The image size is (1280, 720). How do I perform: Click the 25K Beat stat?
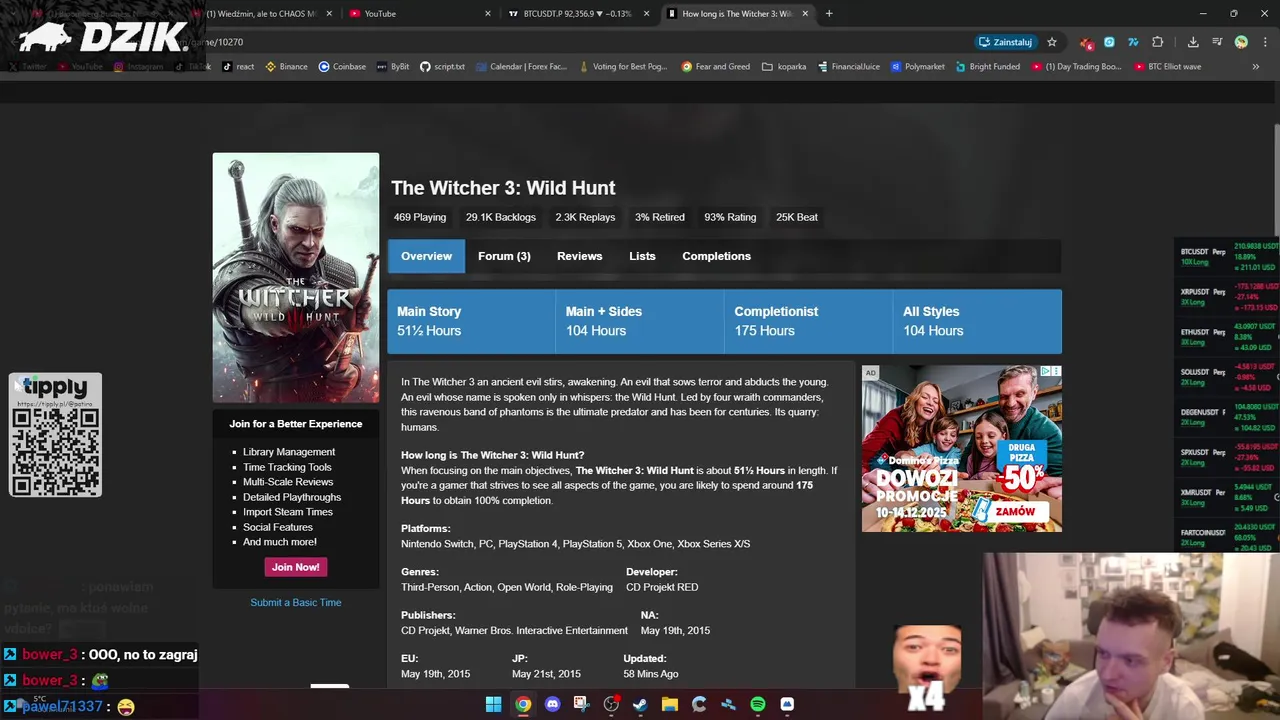pyautogui.click(x=797, y=217)
